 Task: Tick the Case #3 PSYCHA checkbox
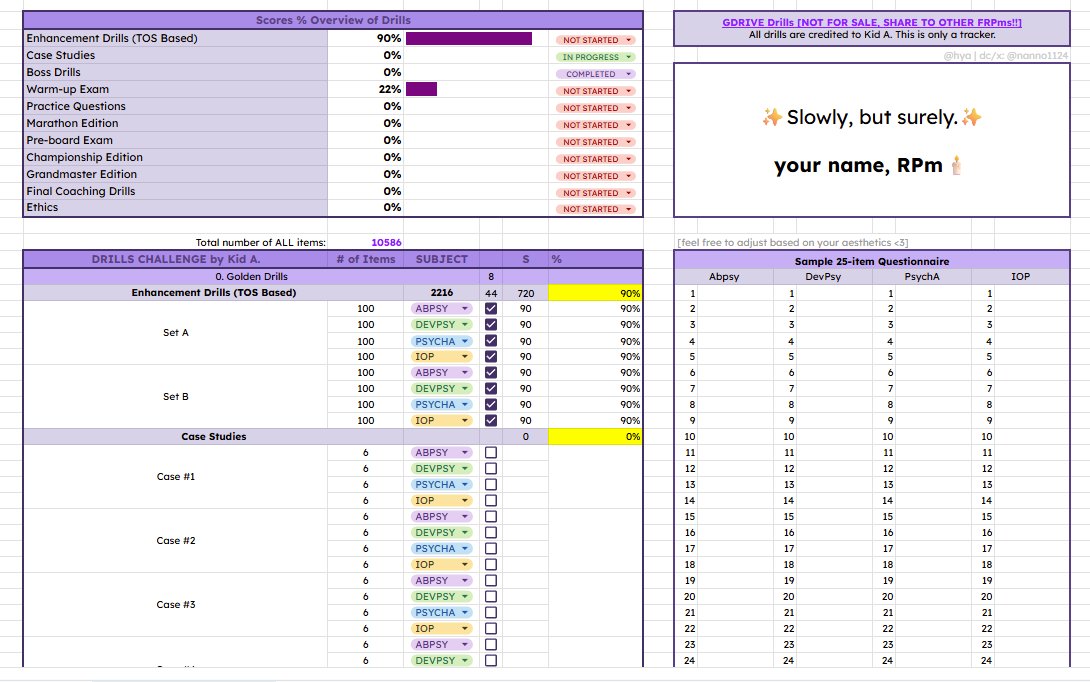point(491,612)
